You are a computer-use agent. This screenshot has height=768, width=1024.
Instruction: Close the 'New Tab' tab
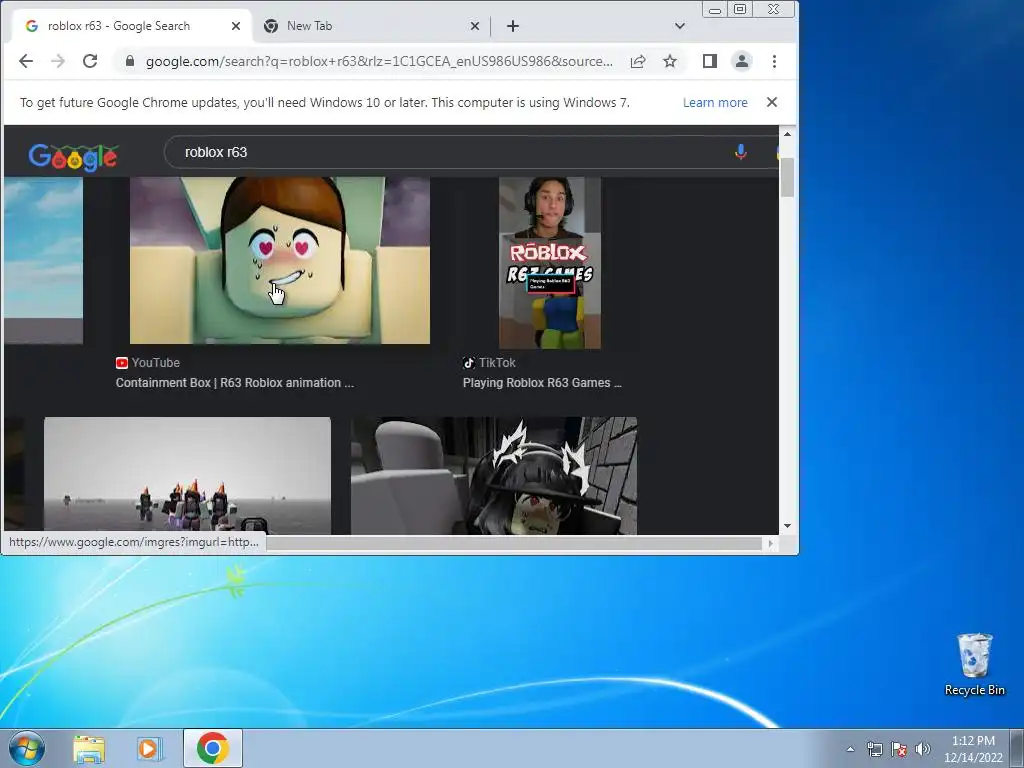[x=475, y=26]
